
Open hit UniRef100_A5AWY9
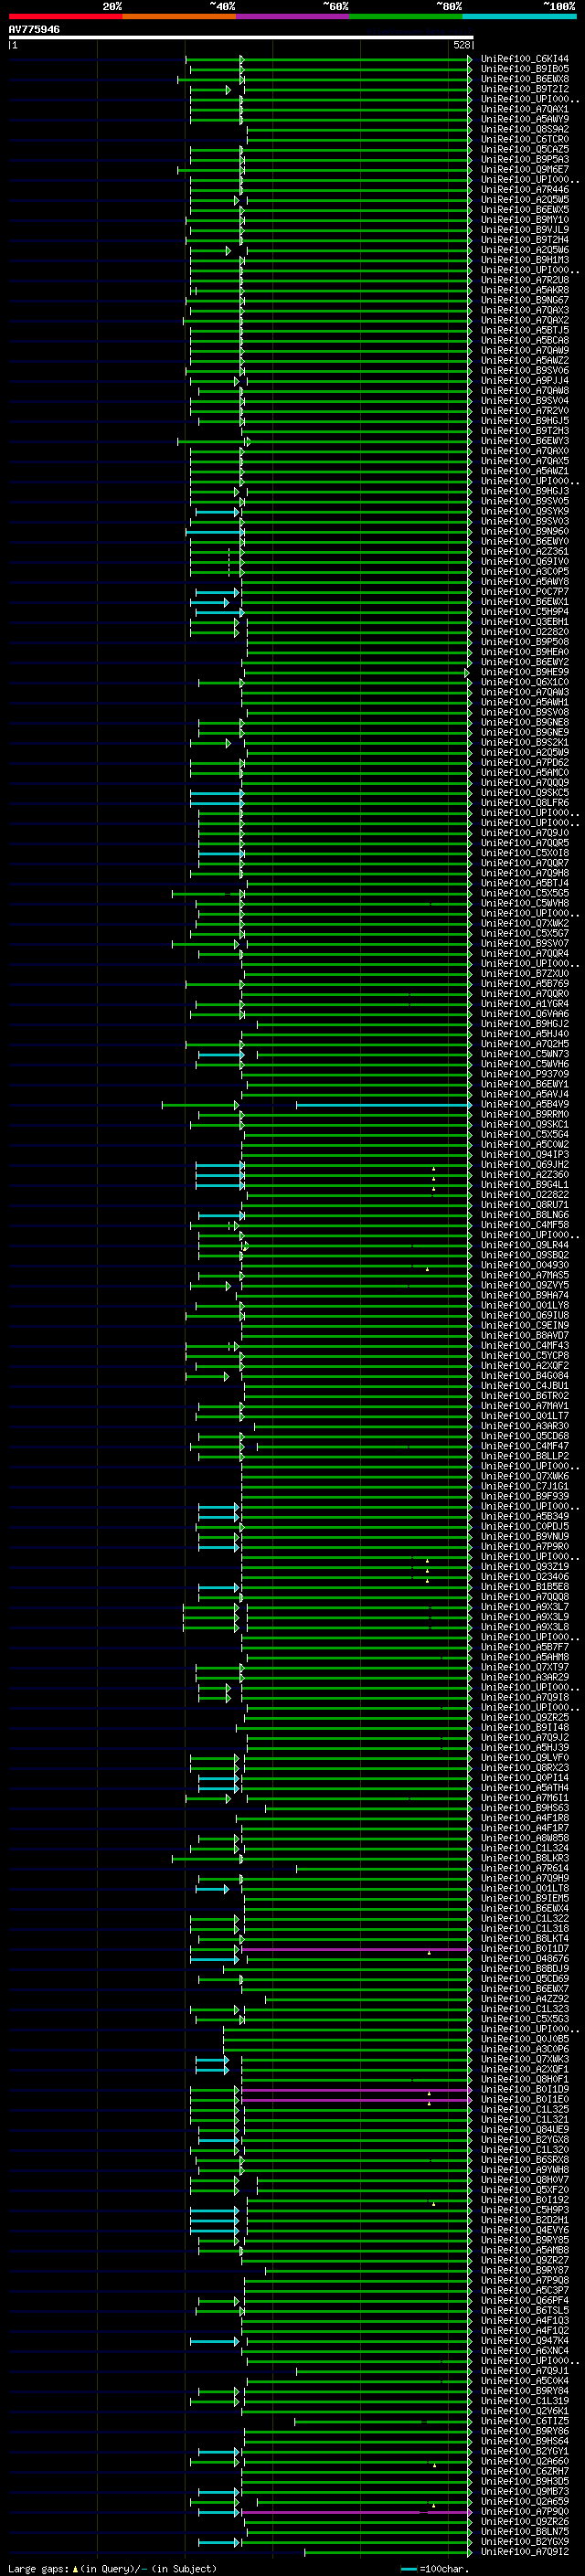[x=525, y=119]
